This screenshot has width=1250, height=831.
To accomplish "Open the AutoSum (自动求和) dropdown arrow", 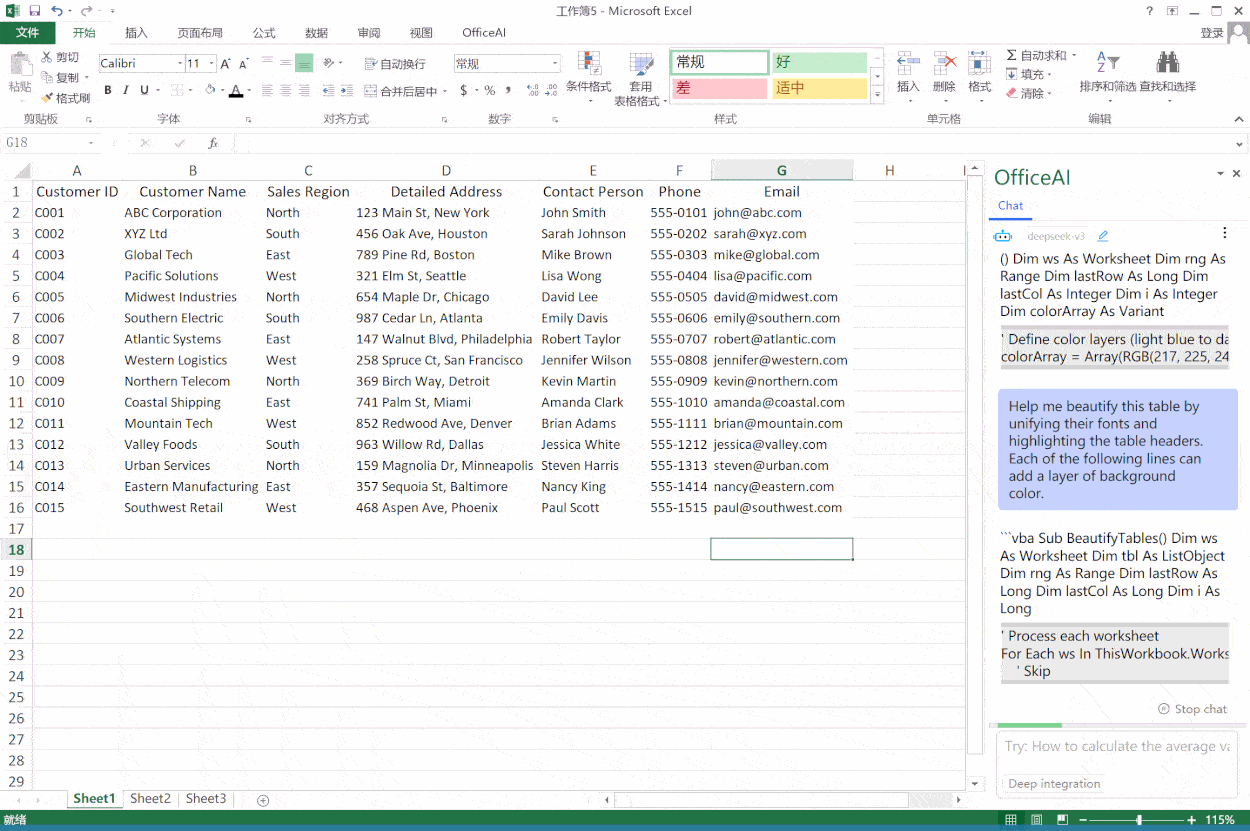I will (1074, 56).
